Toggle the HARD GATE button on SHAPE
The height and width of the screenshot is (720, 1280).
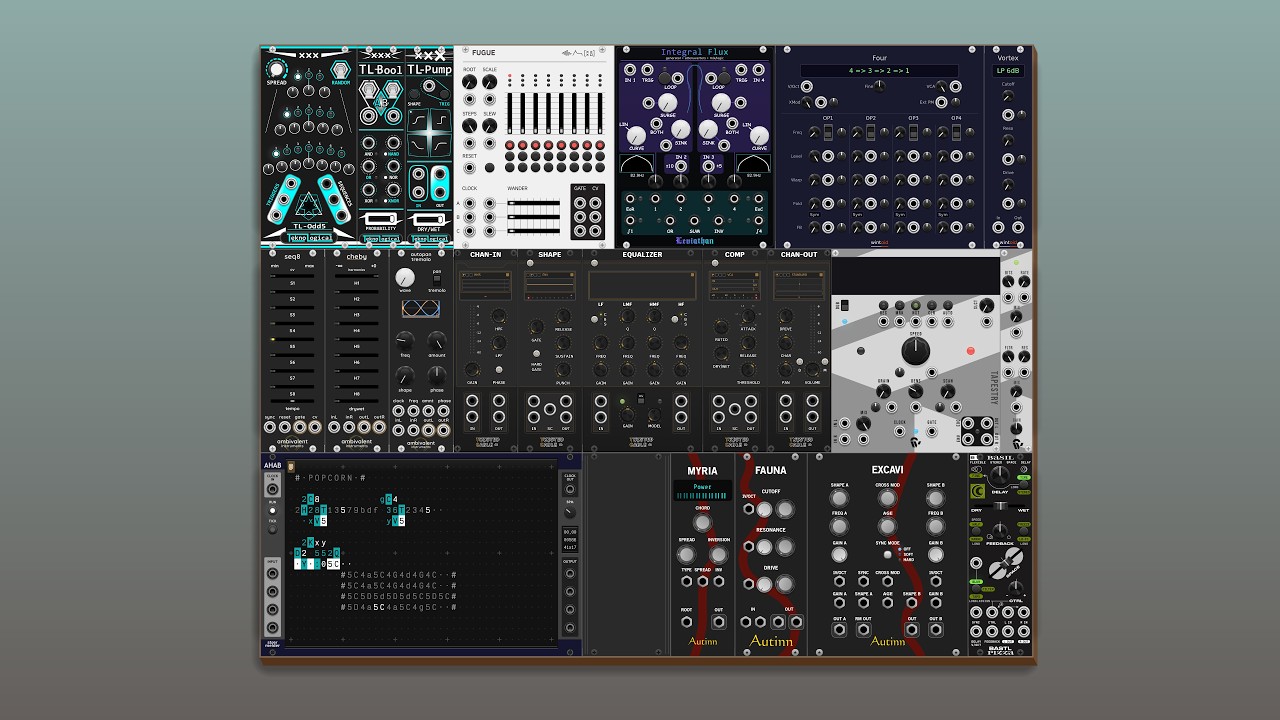tap(537, 354)
